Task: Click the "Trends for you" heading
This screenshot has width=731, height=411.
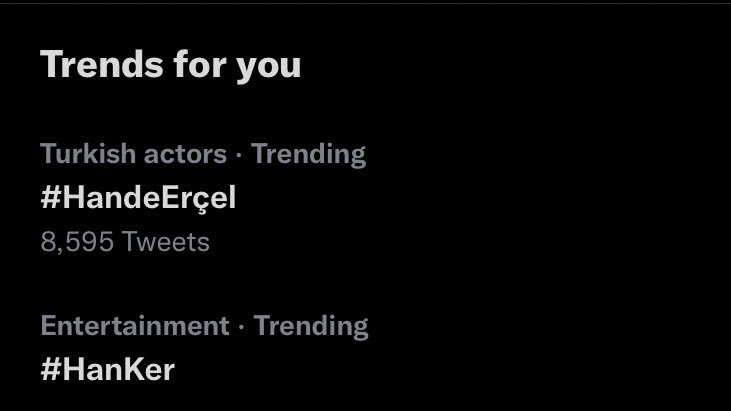Action: pyautogui.click(x=170, y=65)
